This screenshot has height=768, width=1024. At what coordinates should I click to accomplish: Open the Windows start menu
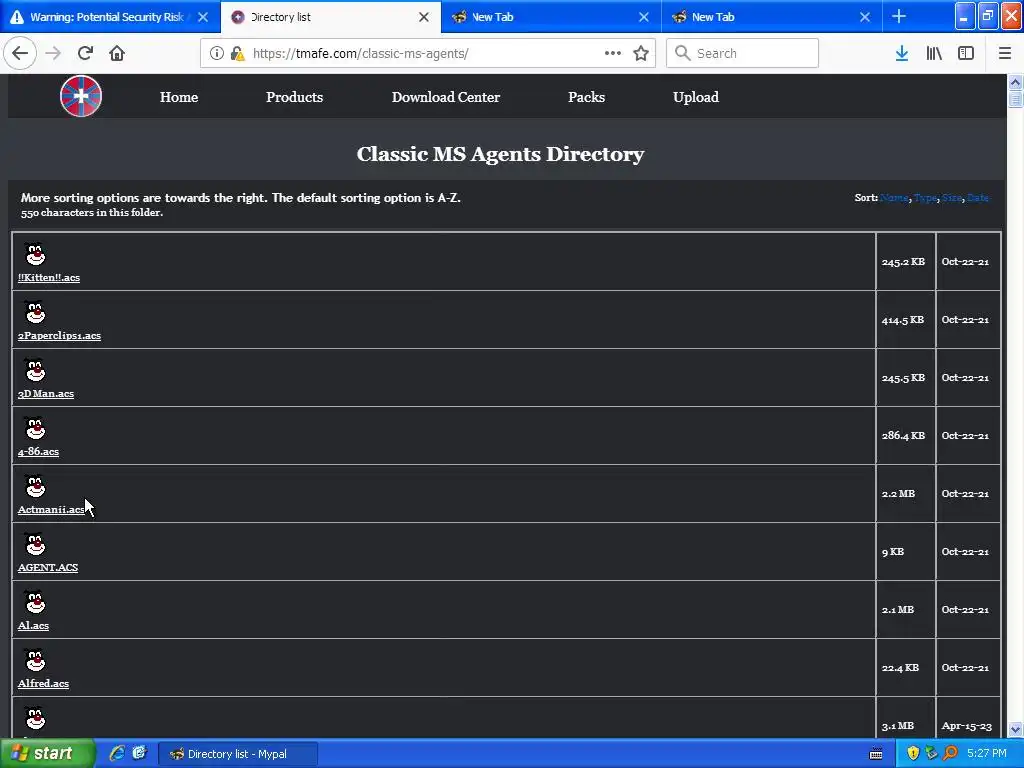pos(47,753)
